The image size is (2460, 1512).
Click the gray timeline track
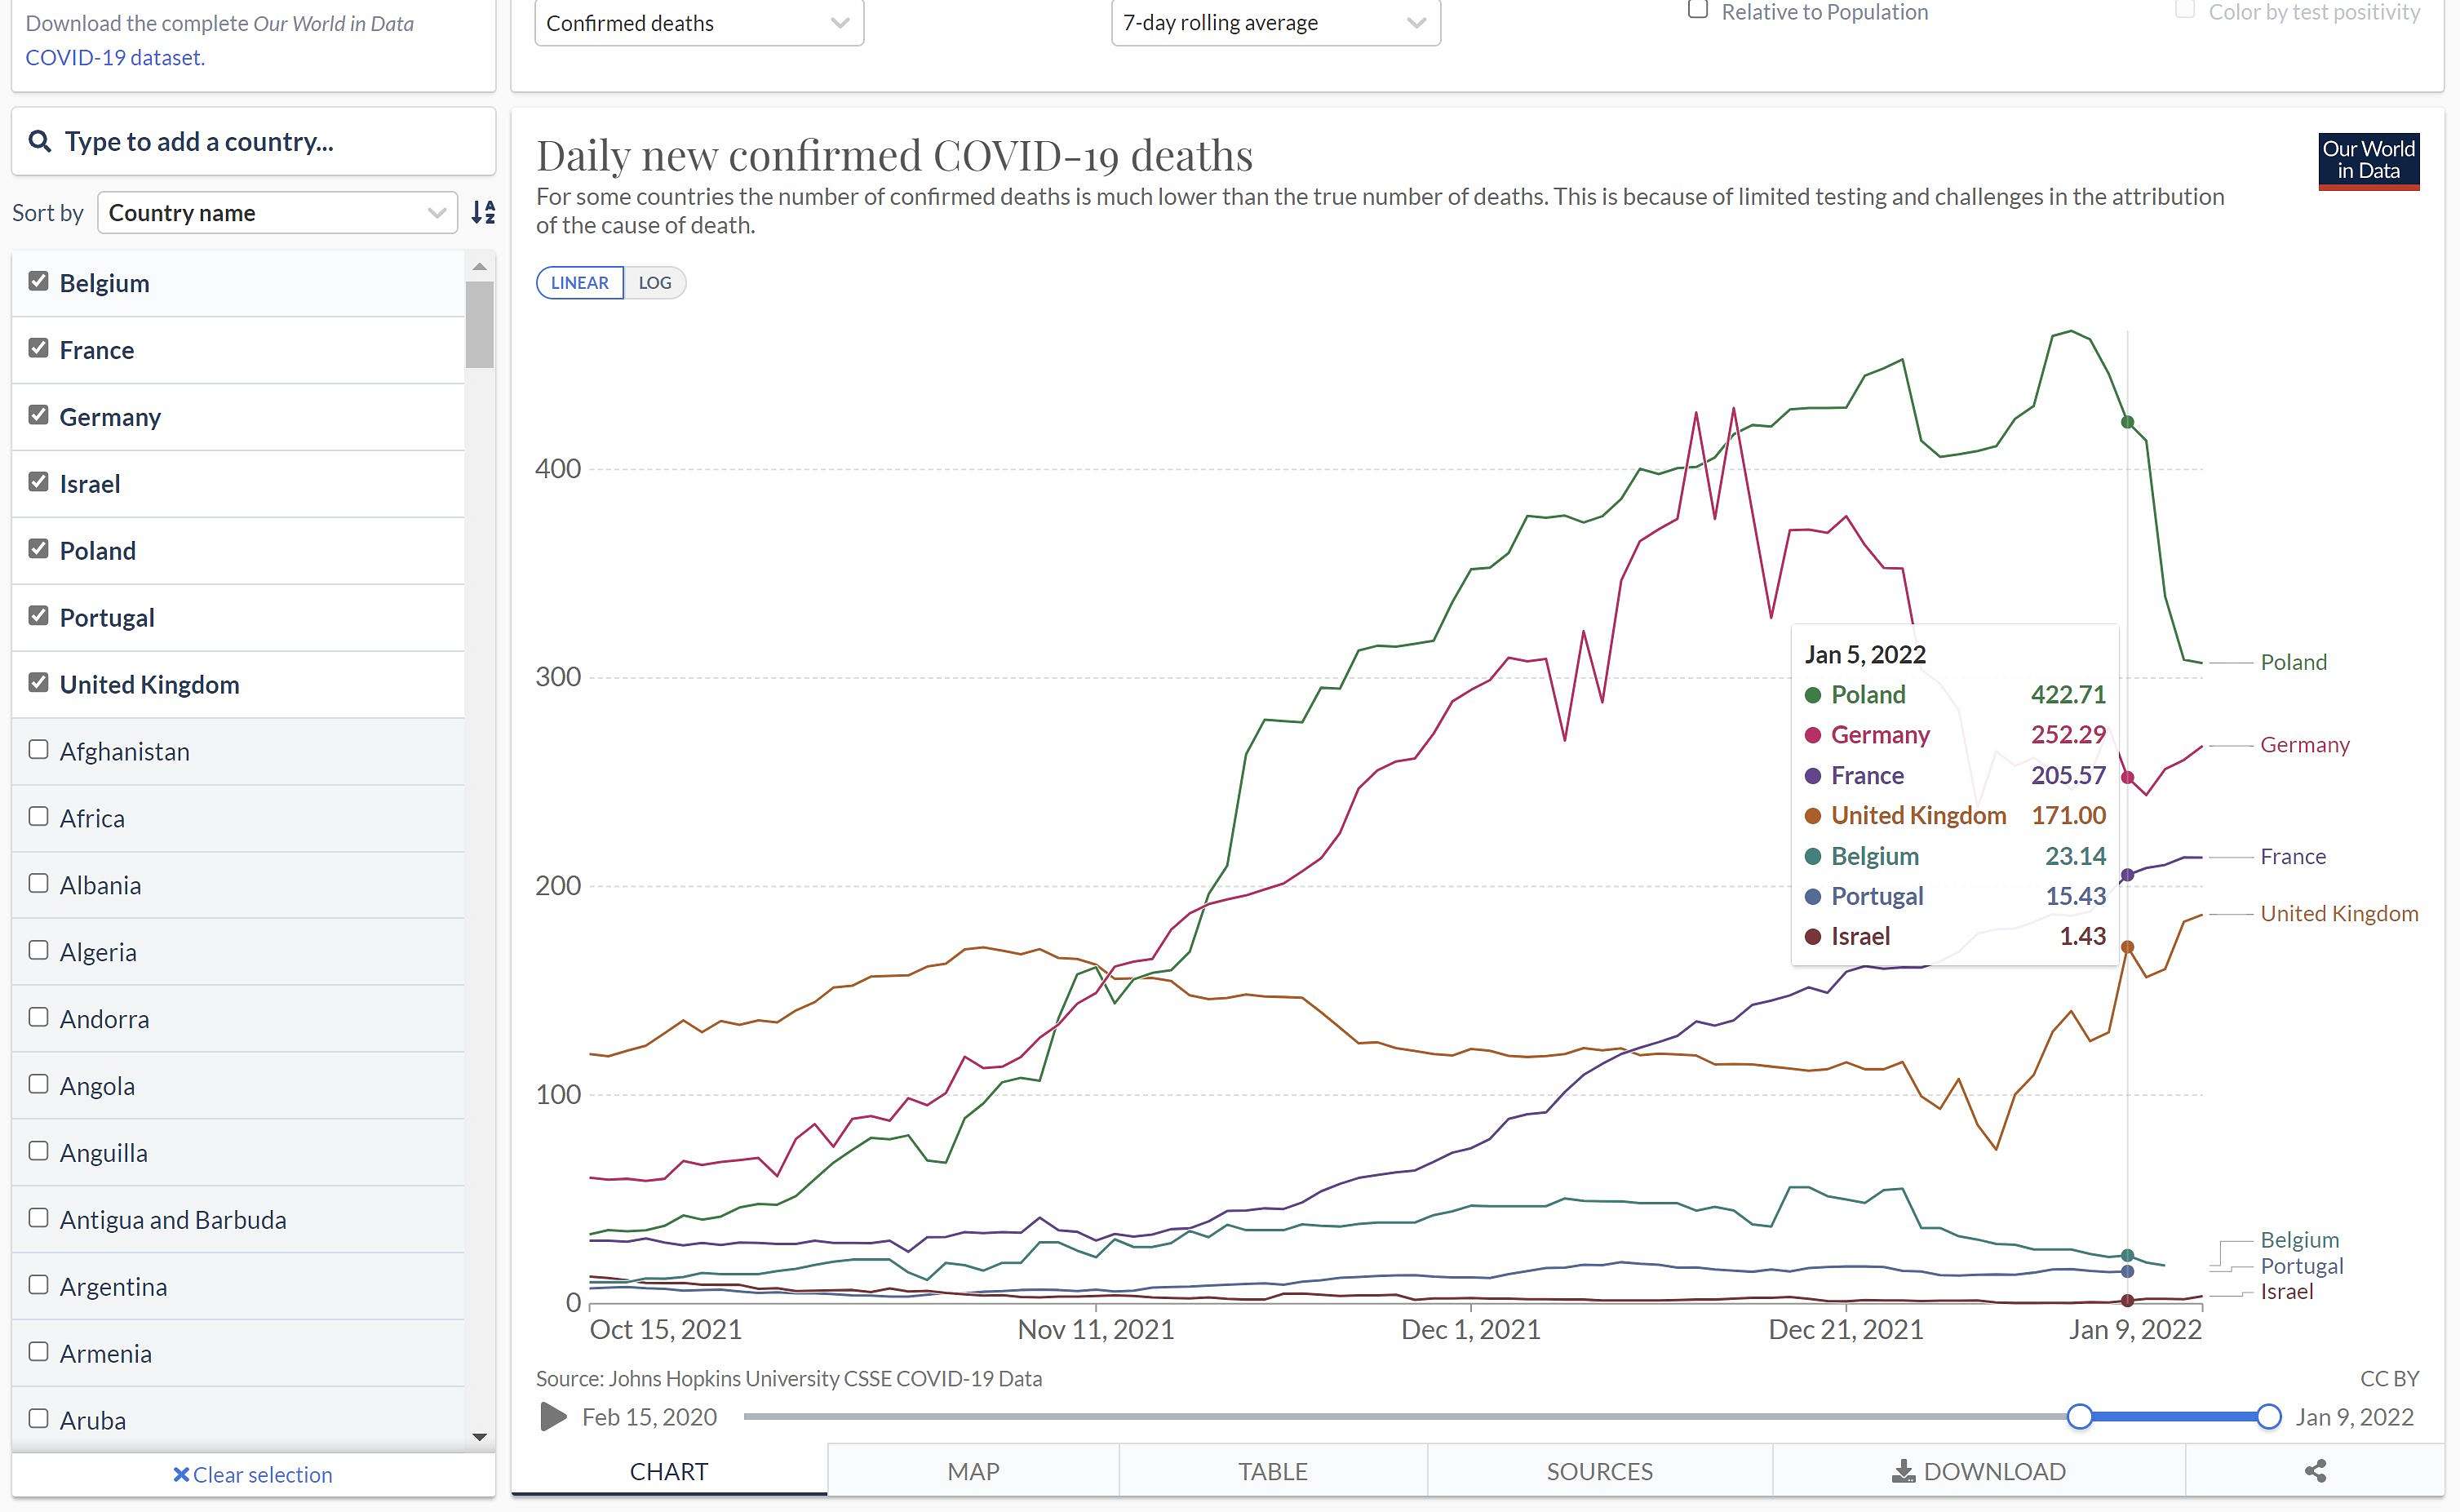[x=1405, y=1416]
